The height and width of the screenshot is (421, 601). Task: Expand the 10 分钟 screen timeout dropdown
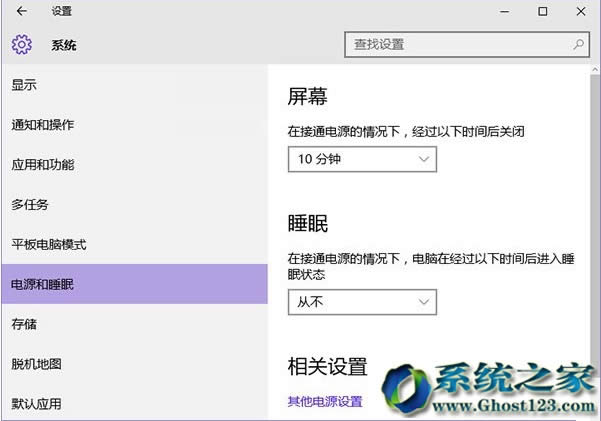pos(362,159)
